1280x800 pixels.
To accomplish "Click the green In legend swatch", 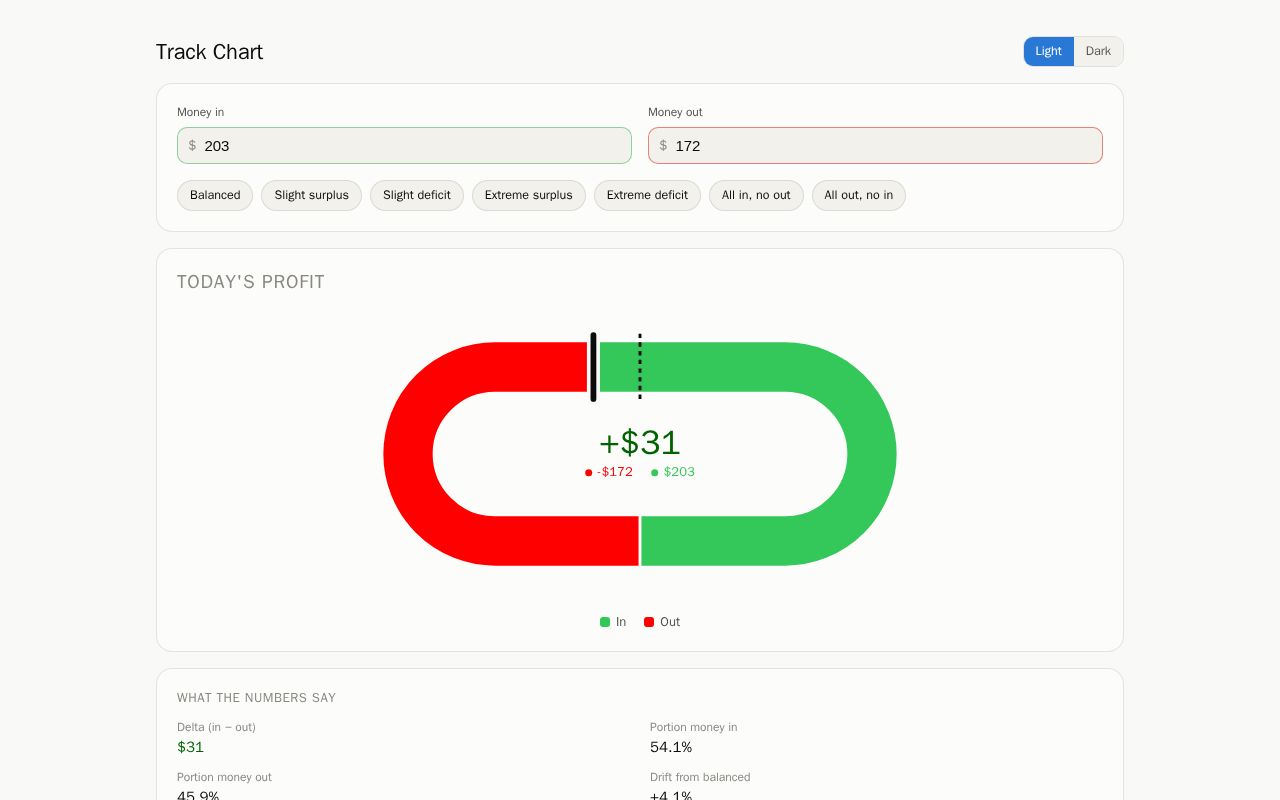I will (605, 622).
